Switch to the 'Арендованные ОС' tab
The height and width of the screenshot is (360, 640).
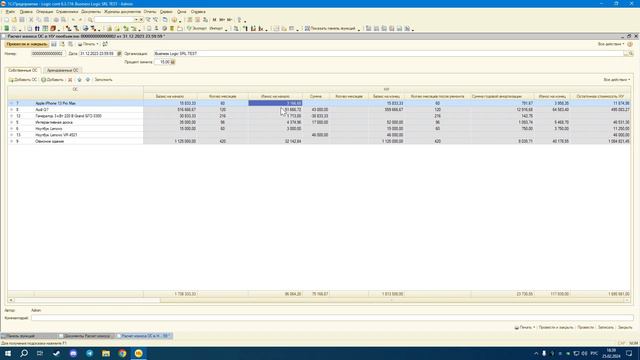pos(62,70)
